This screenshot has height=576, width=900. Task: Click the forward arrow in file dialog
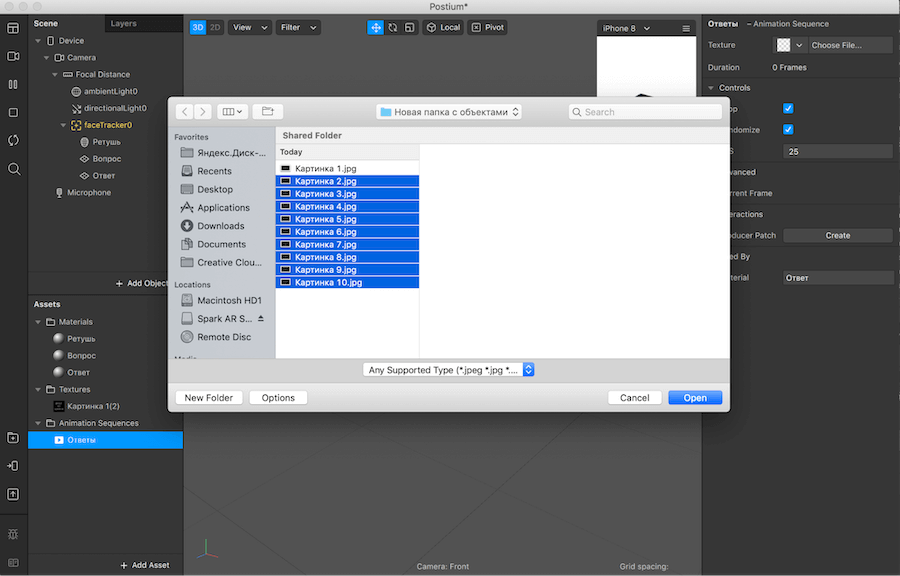coord(203,111)
